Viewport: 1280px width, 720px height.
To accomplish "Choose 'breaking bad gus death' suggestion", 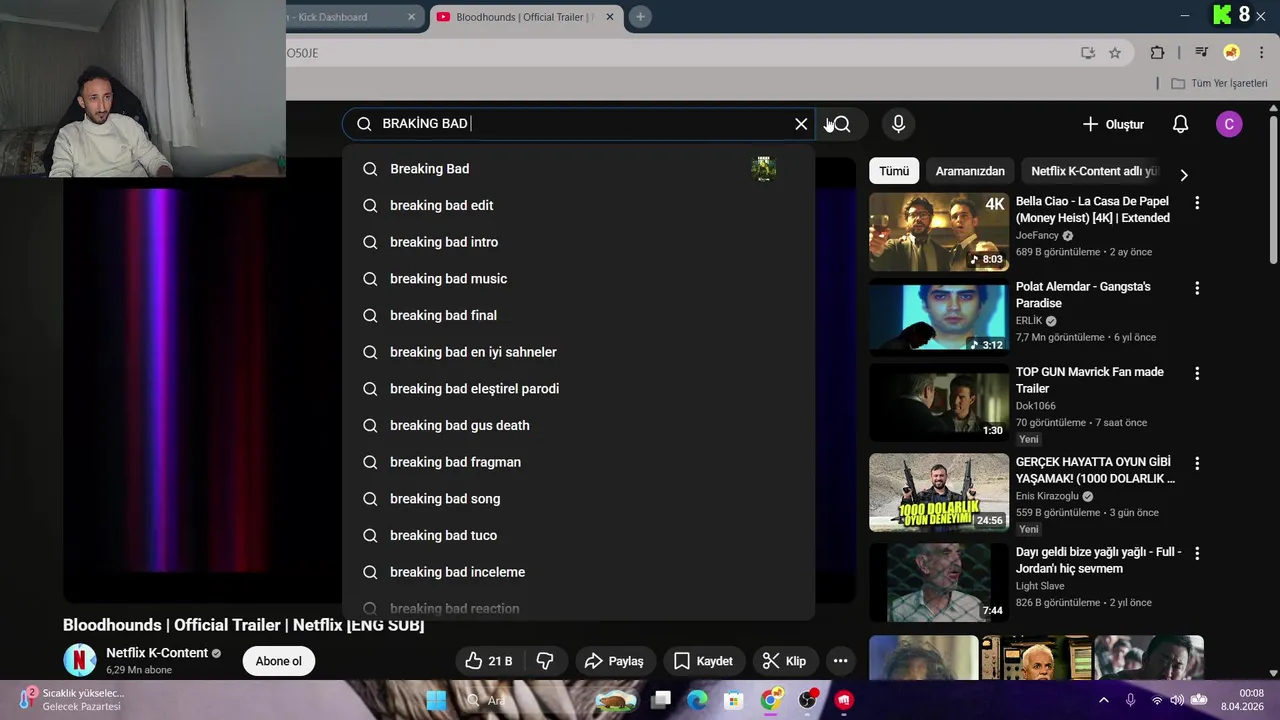I will 578,425.
